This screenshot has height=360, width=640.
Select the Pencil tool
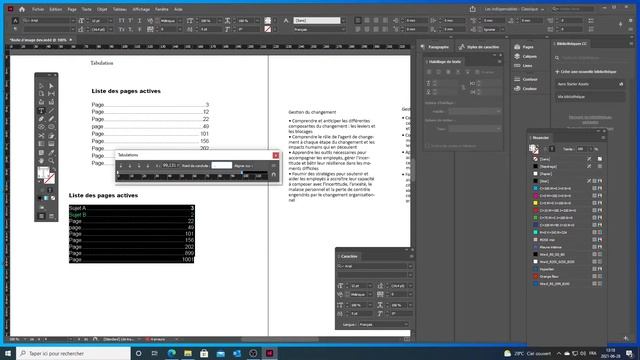coord(51,119)
